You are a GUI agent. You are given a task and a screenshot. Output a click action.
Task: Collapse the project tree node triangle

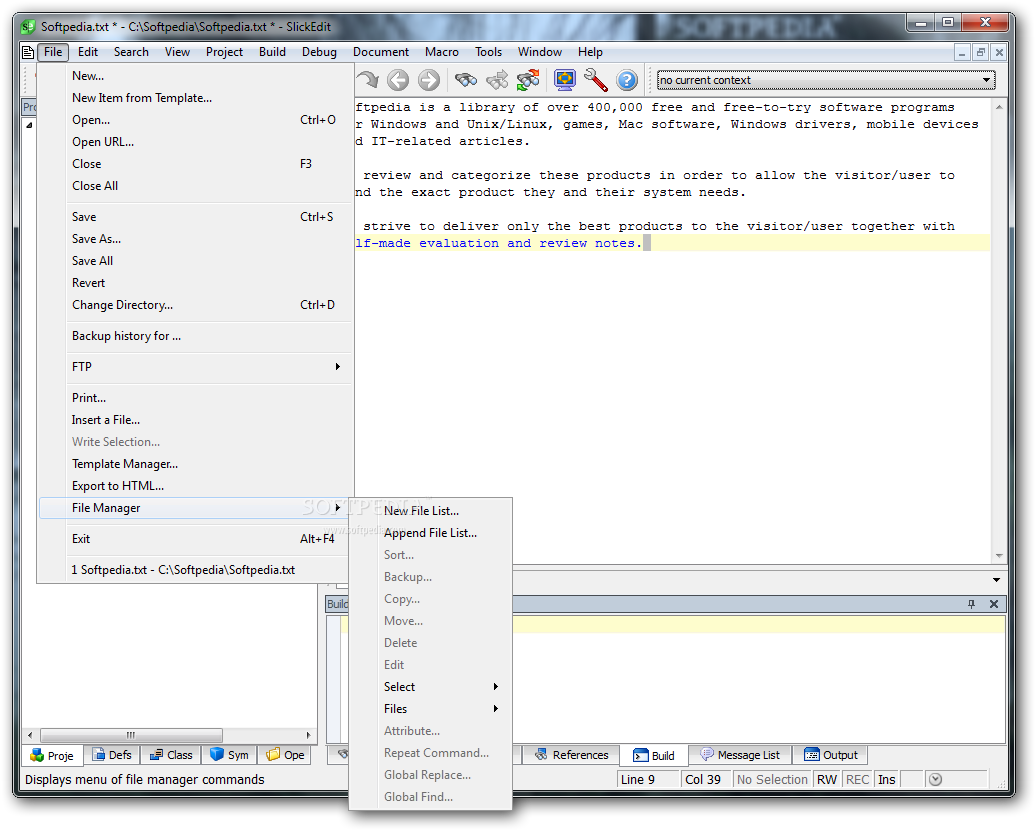(x=29, y=125)
